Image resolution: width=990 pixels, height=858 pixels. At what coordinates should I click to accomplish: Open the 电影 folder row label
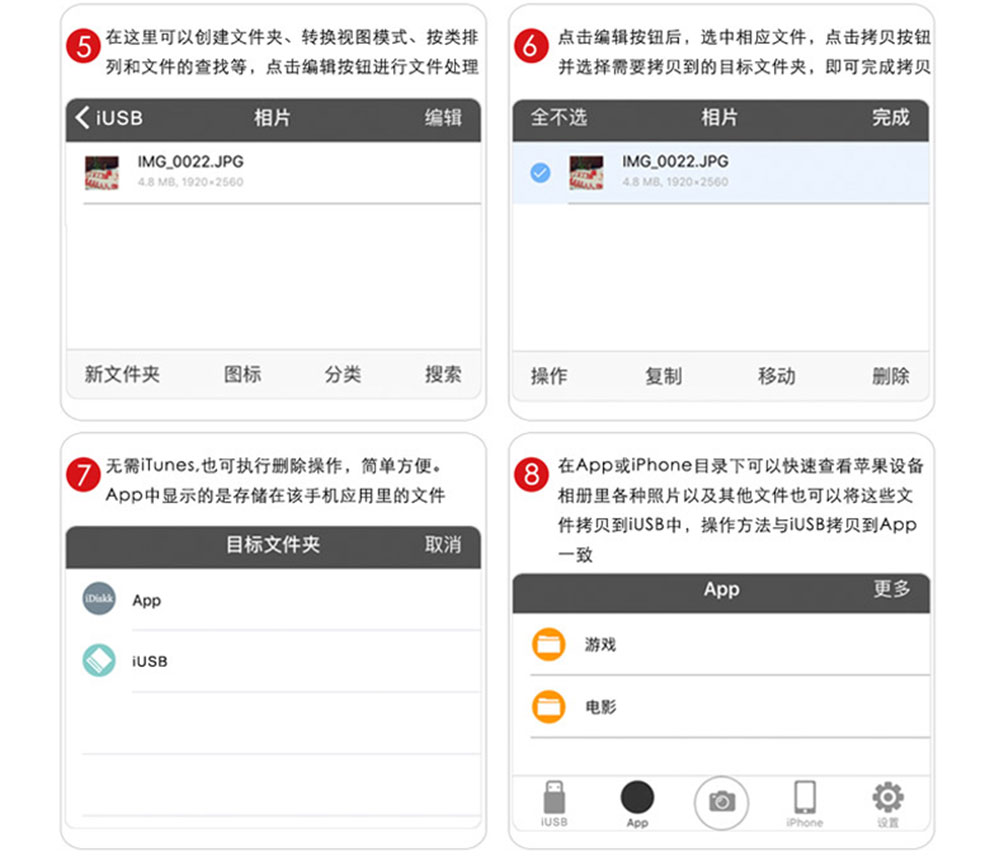600,706
